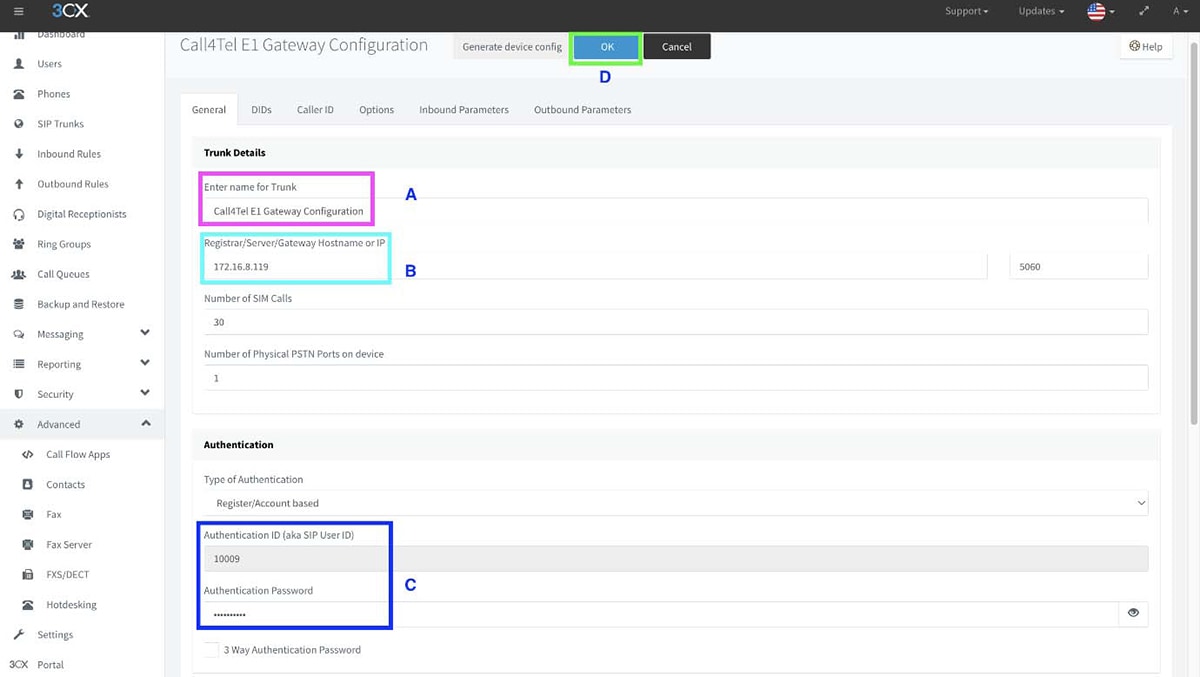Cancel the gateway configuration
The image size is (1200, 677).
[x=677, y=47]
